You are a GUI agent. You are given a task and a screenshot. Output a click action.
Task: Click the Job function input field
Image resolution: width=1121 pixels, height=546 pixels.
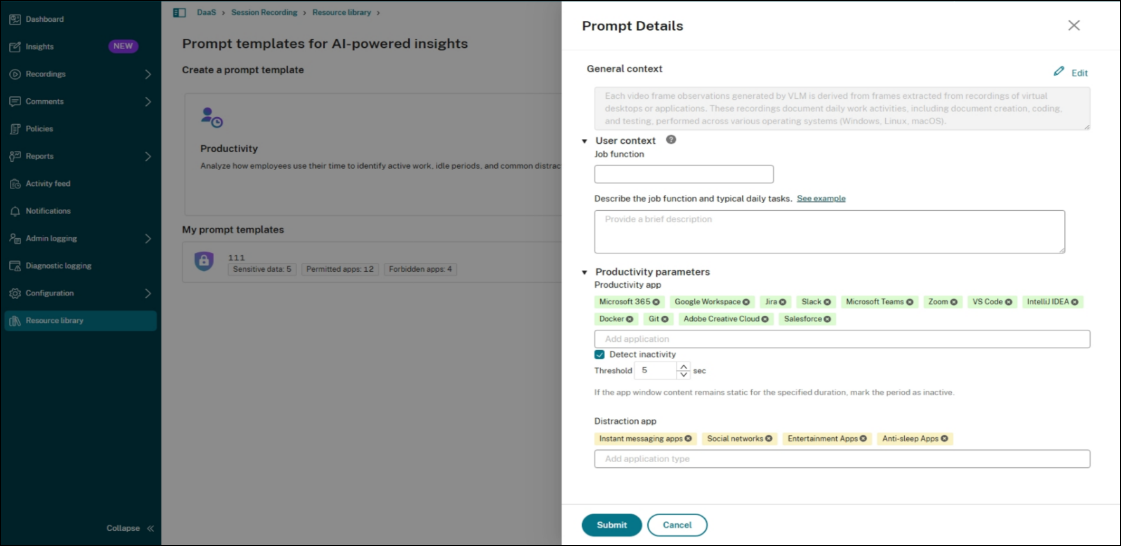point(683,174)
